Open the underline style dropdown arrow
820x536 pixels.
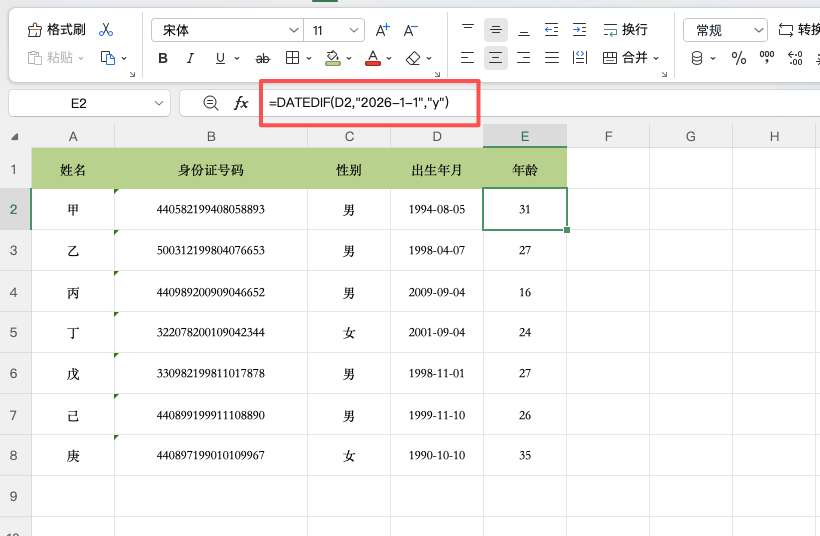click(x=237, y=59)
